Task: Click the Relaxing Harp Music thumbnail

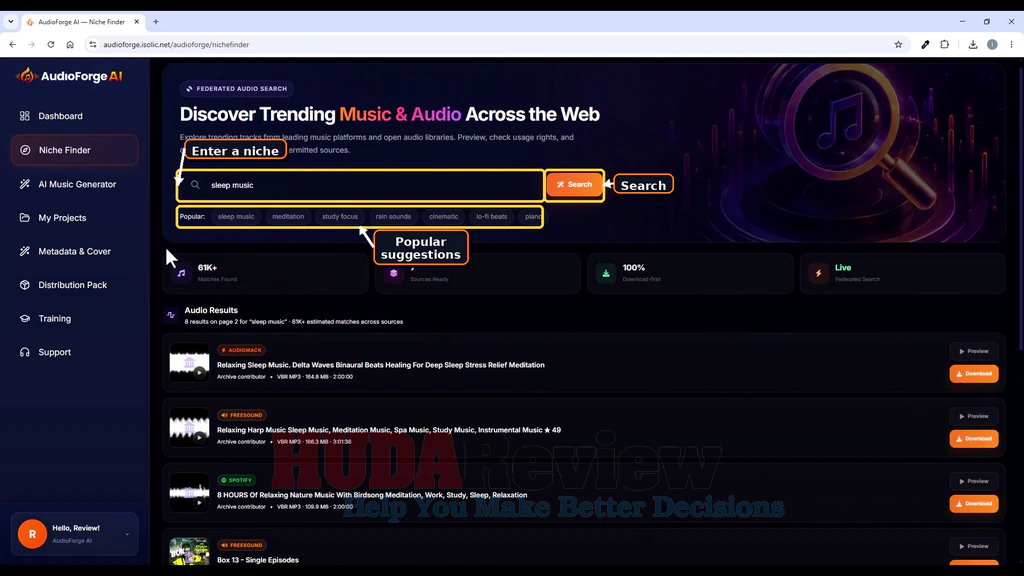Action: [189, 428]
